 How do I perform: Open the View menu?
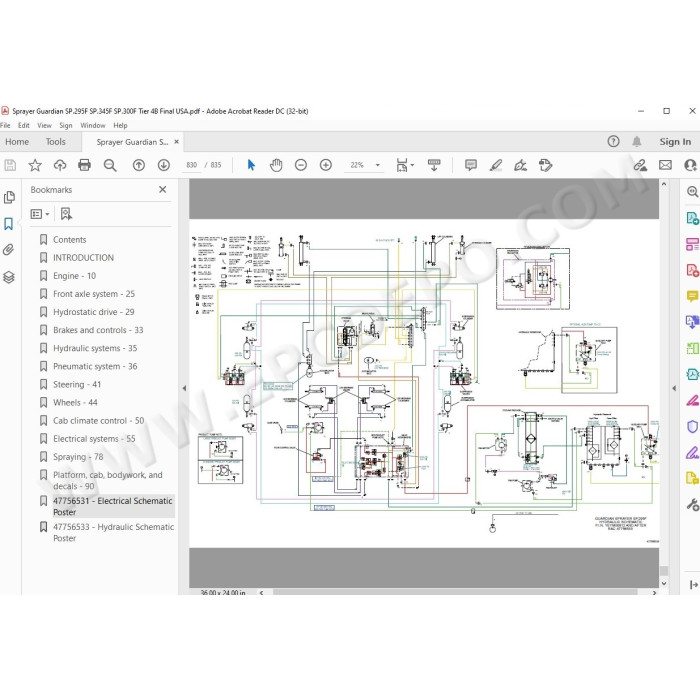click(x=44, y=125)
